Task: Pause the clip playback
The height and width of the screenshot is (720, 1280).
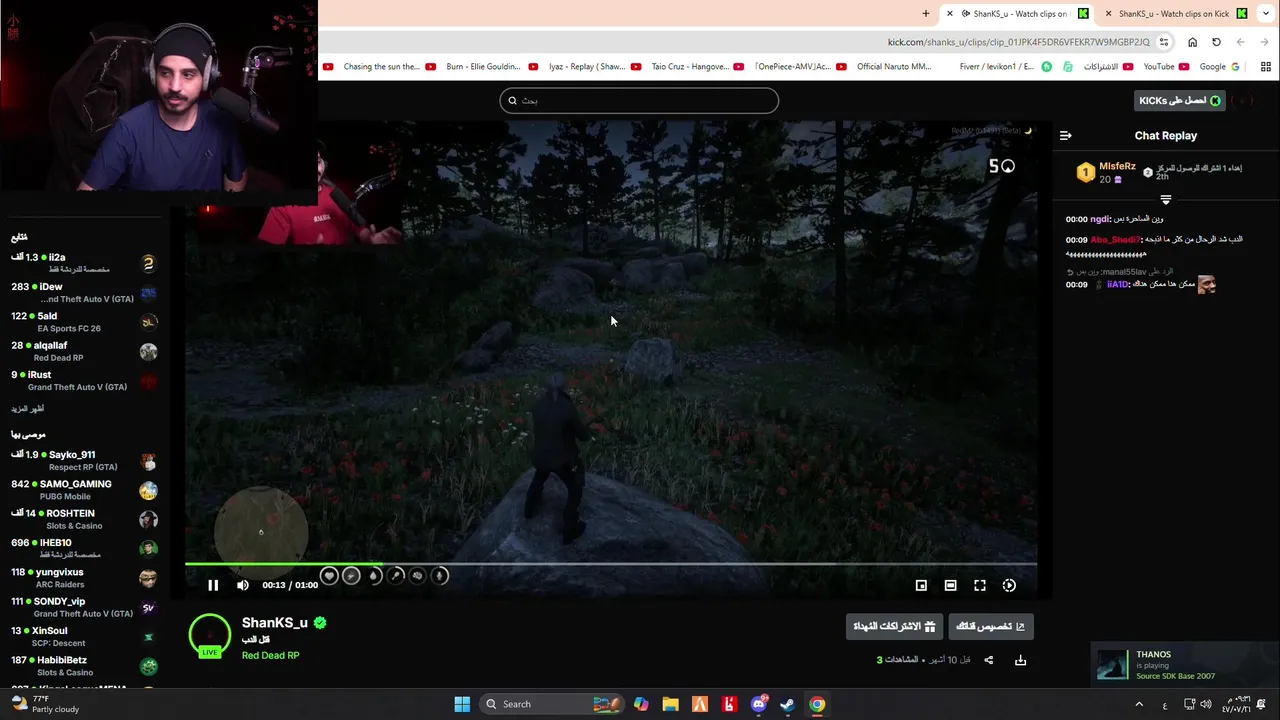Action: (213, 586)
